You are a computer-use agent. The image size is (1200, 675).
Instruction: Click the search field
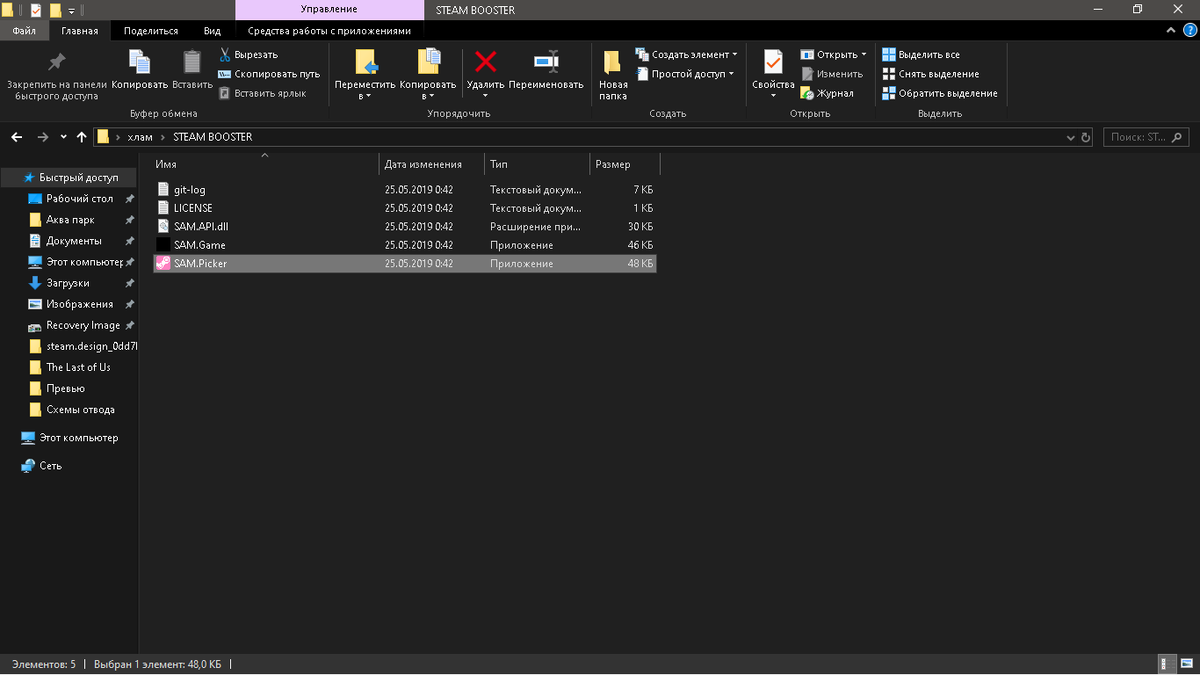1145,137
